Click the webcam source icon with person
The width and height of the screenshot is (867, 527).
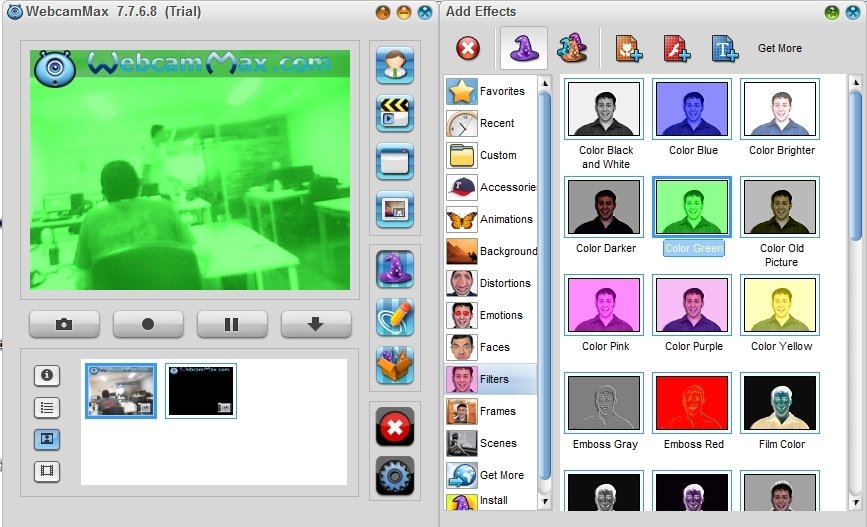pyautogui.click(x=395, y=66)
